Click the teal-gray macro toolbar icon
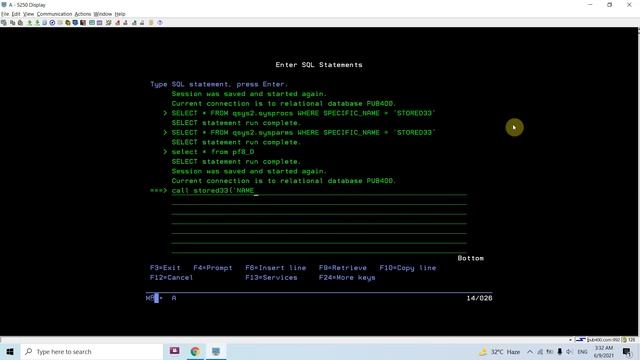 pyautogui.click(x=134, y=23)
